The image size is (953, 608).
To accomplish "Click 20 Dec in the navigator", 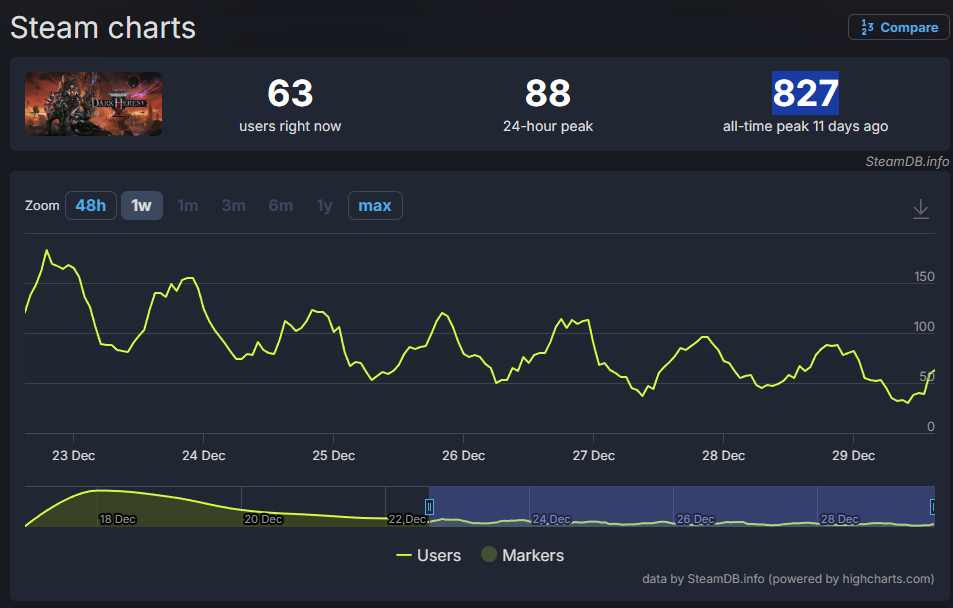I will (263, 519).
